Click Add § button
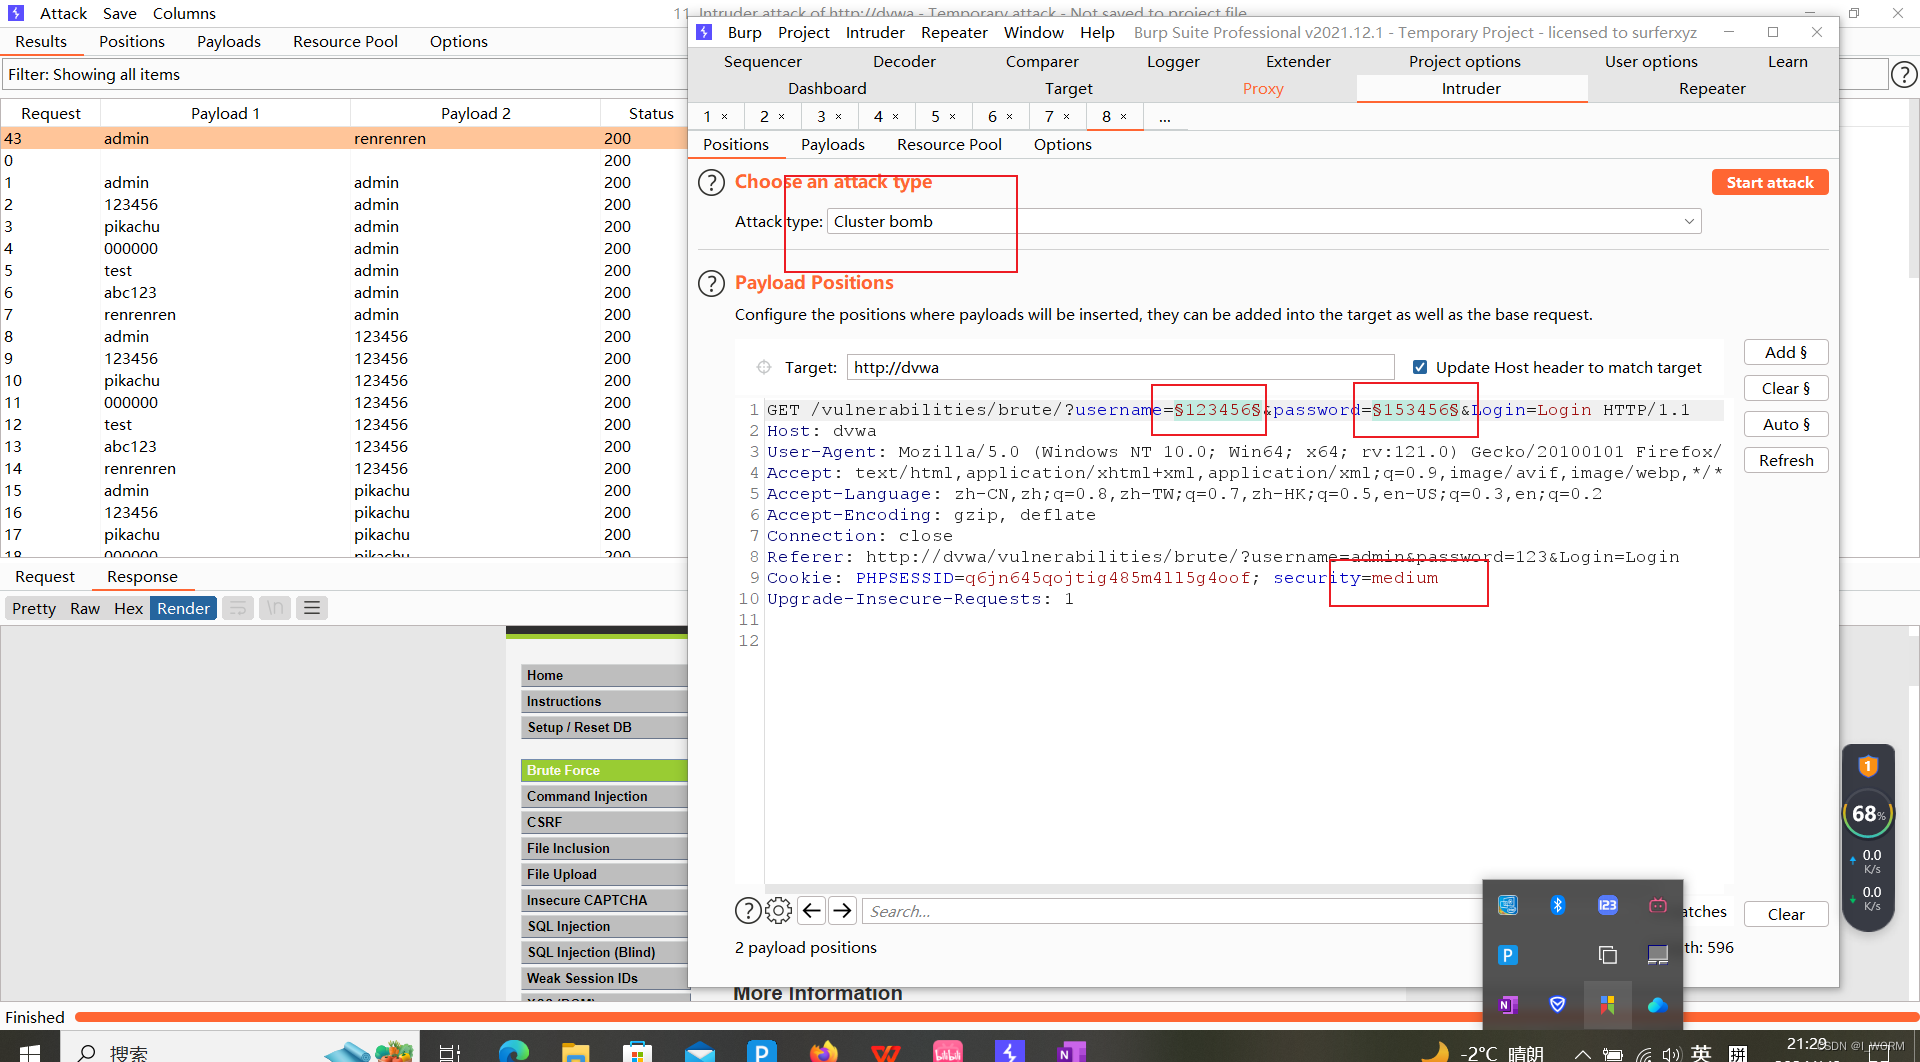The height and width of the screenshot is (1062, 1920). coord(1786,352)
